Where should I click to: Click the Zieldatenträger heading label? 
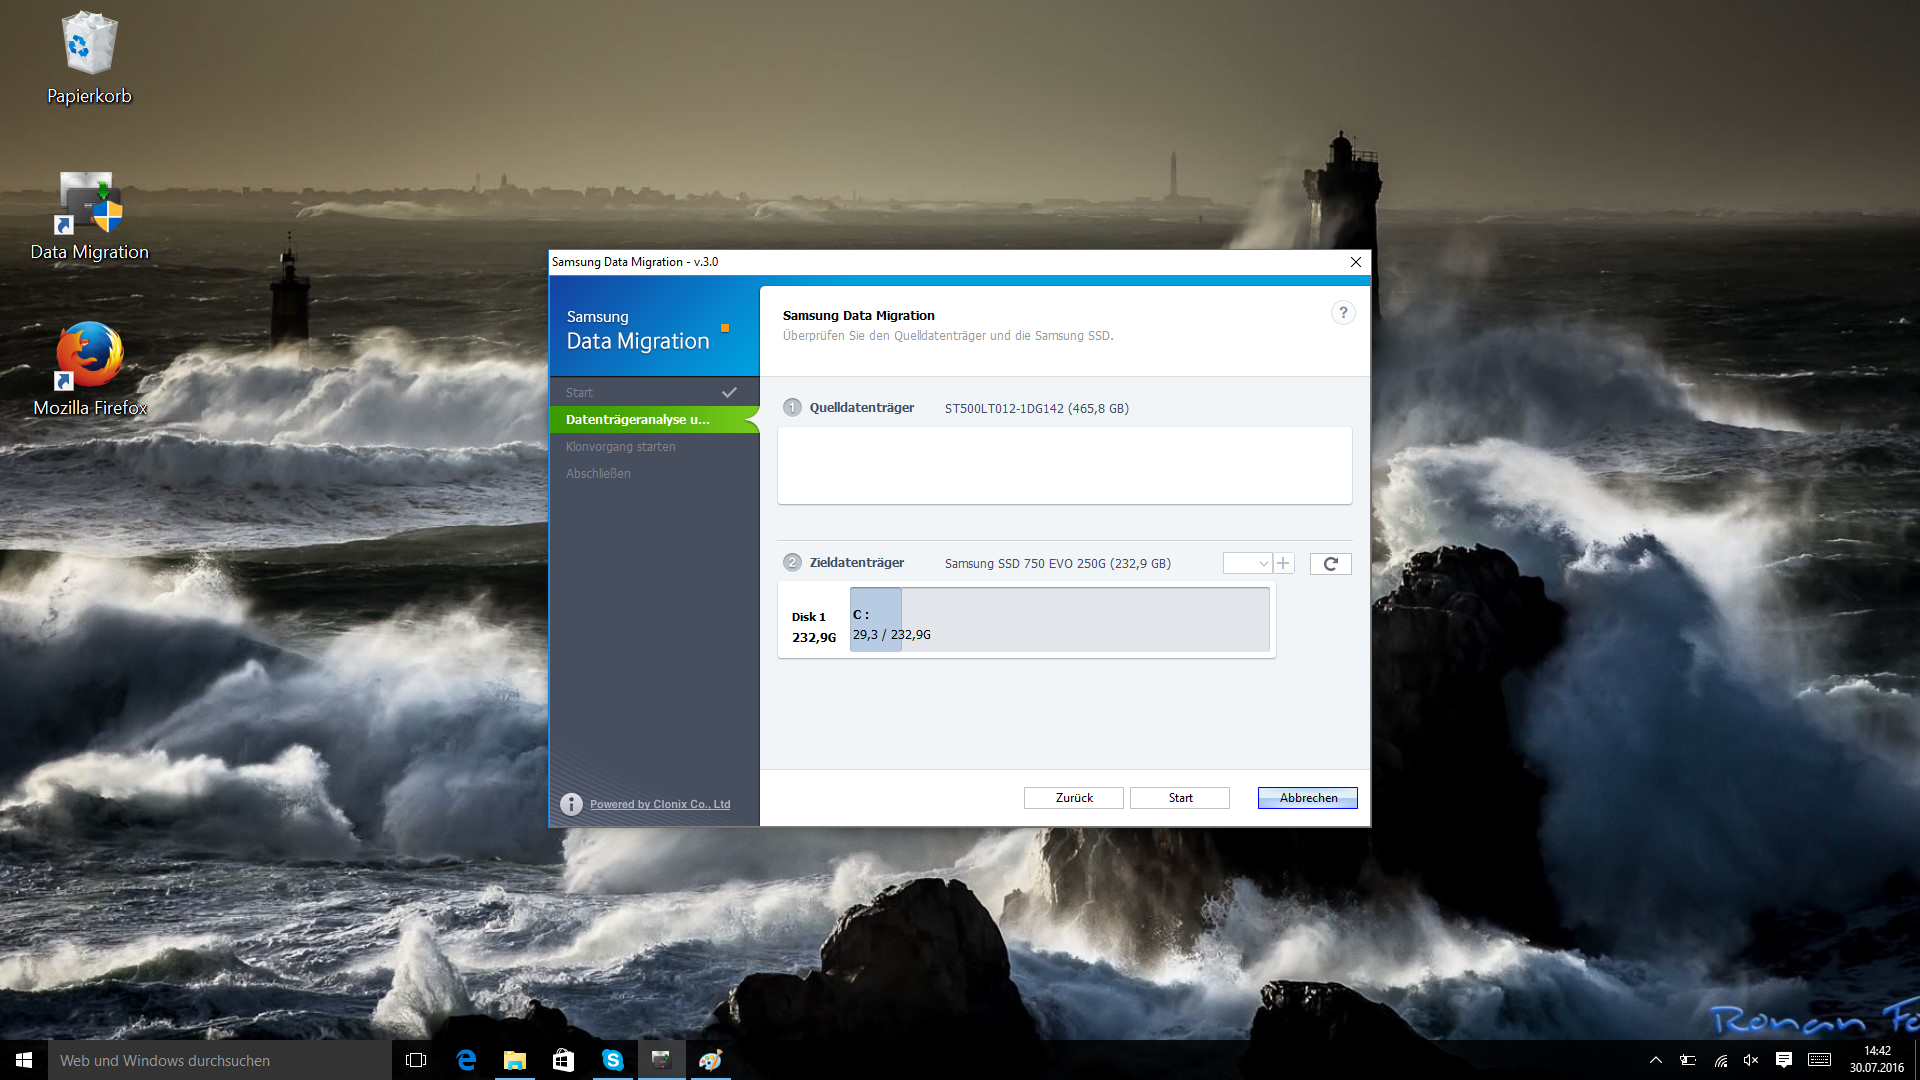[857, 562]
